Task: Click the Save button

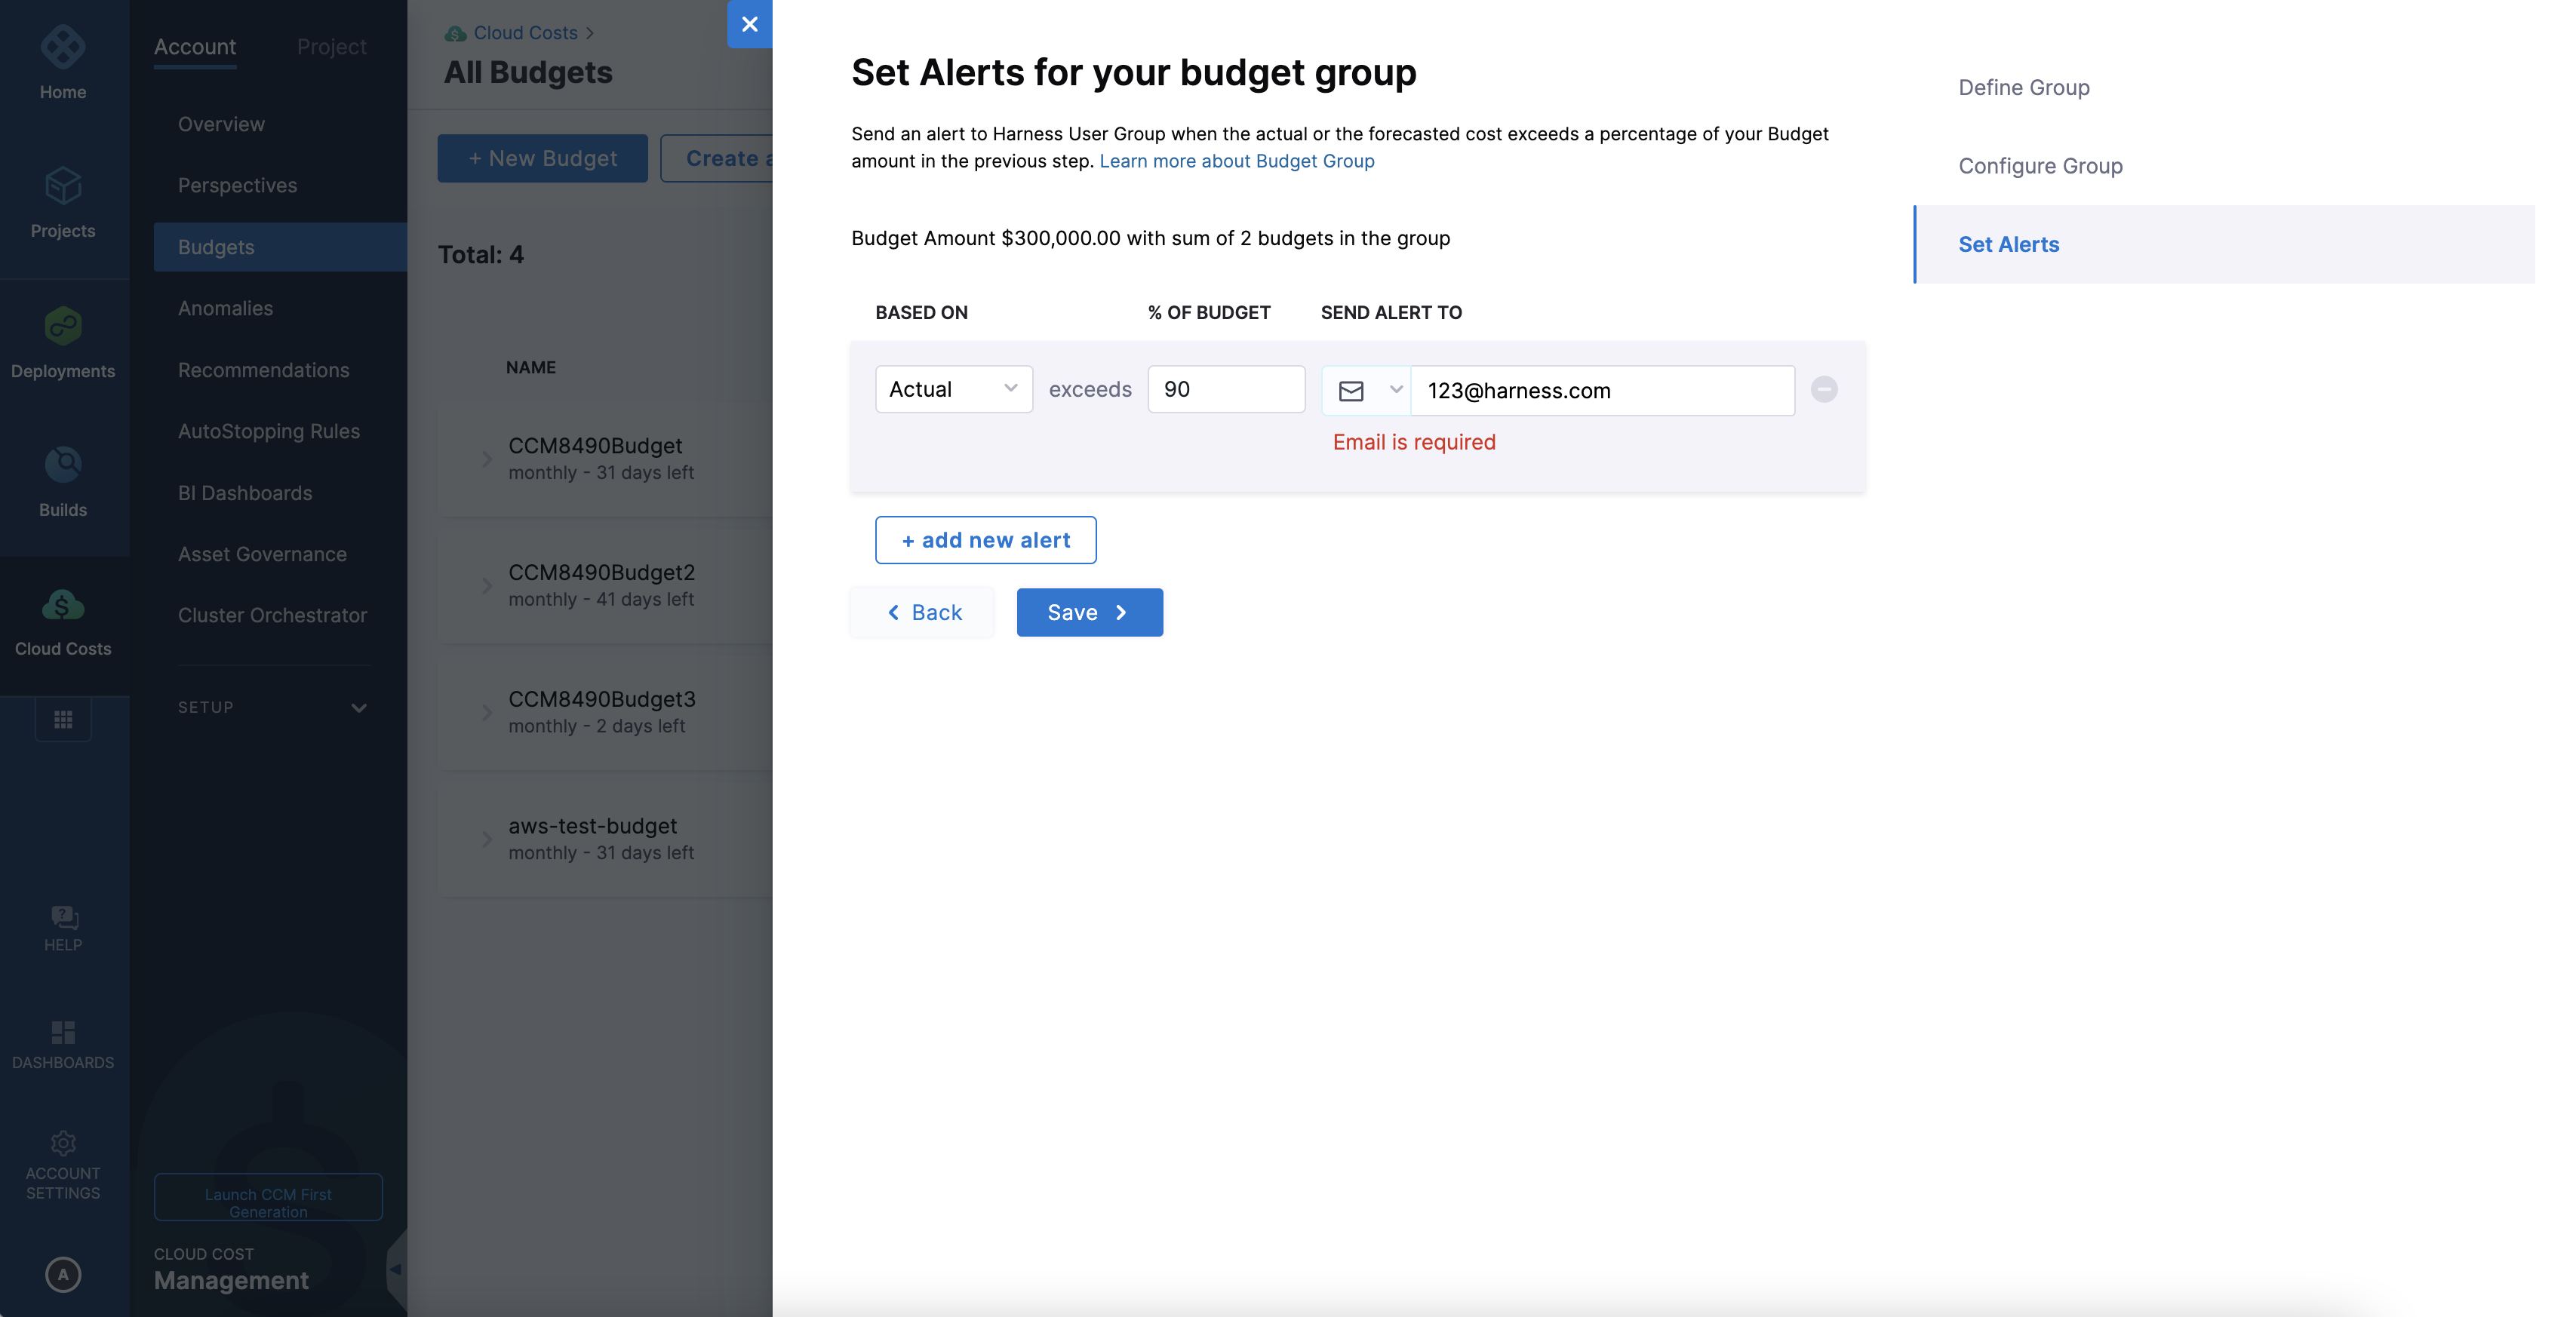Action: (x=1089, y=612)
